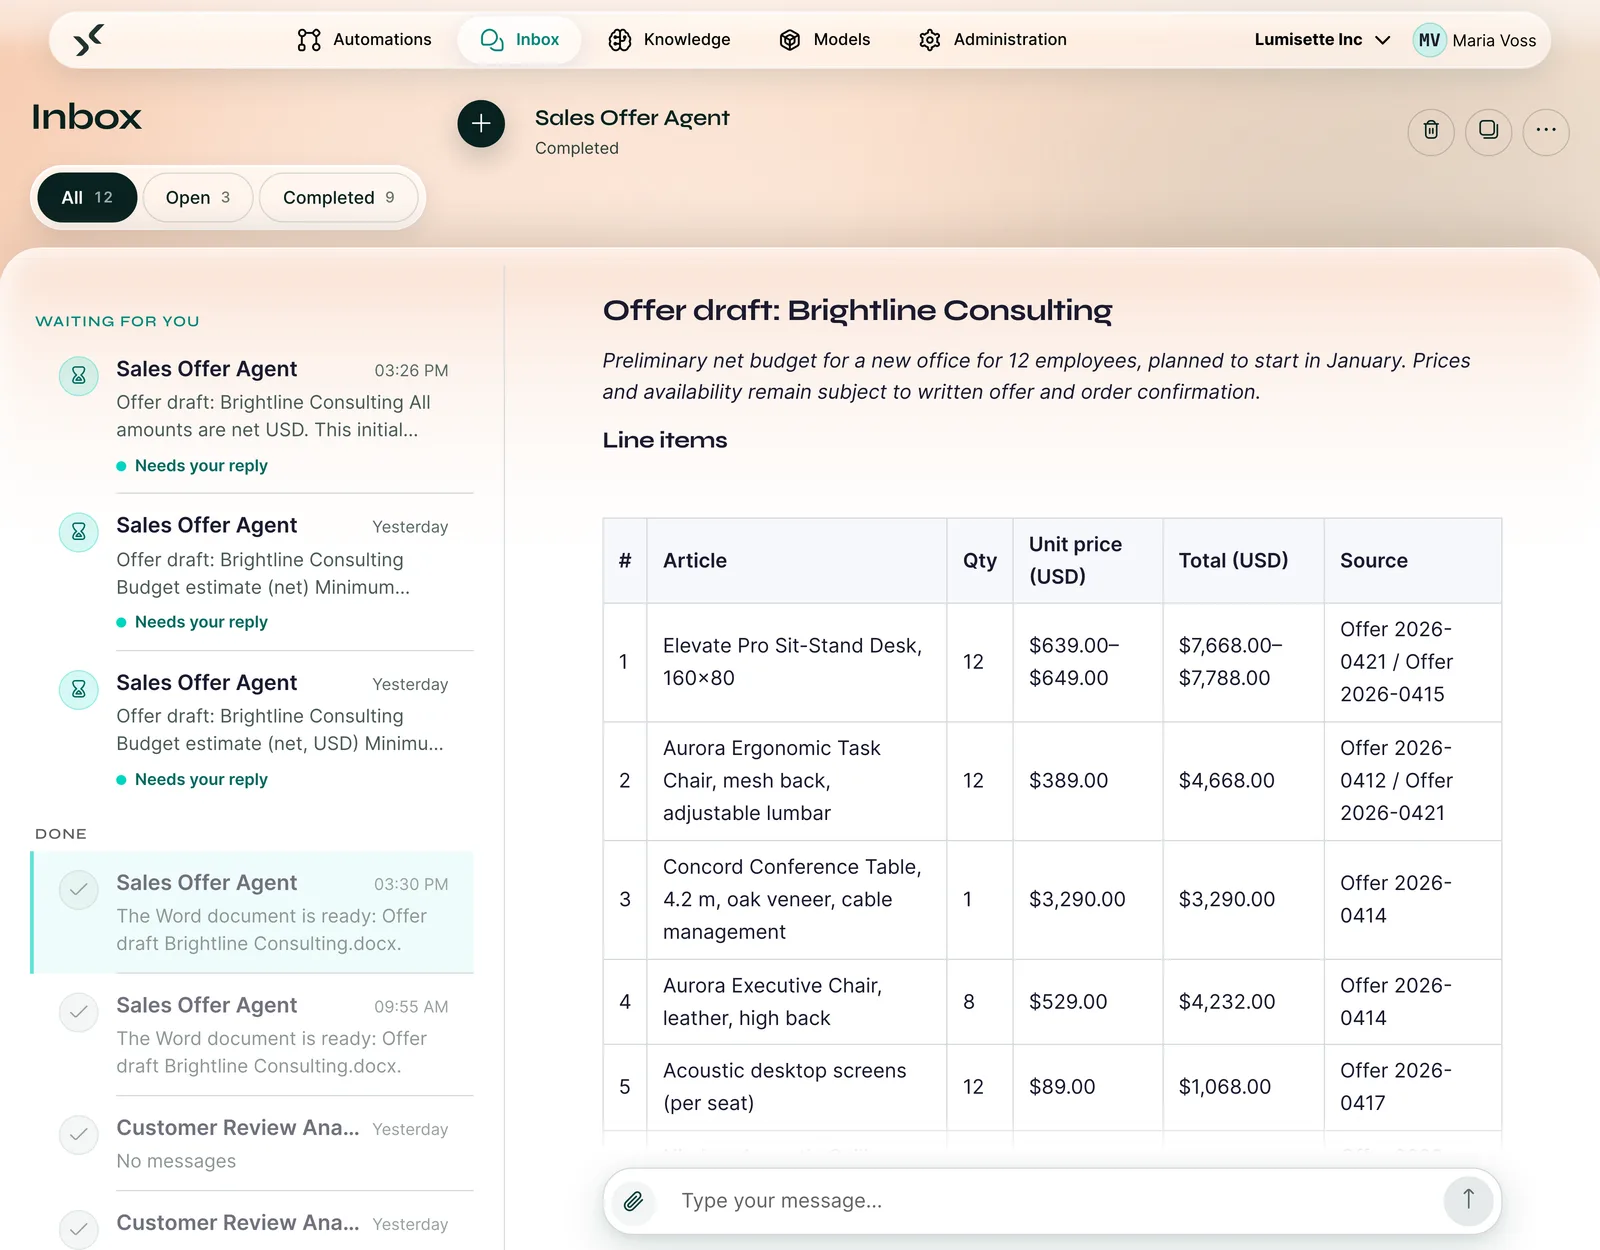Open the Administration section
The height and width of the screenshot is (1250, 1600).
pos(993,40)
